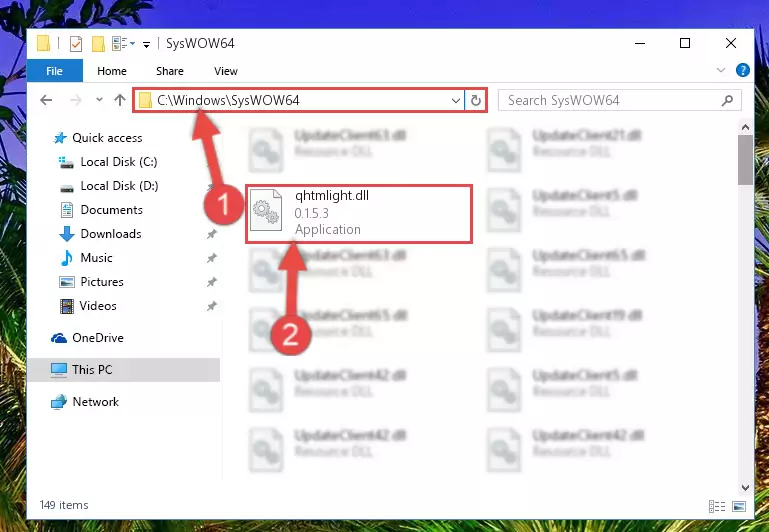The image size is (769, 532).
Task: Select This PC in the navigation pane
Action: tap(123, 370)
